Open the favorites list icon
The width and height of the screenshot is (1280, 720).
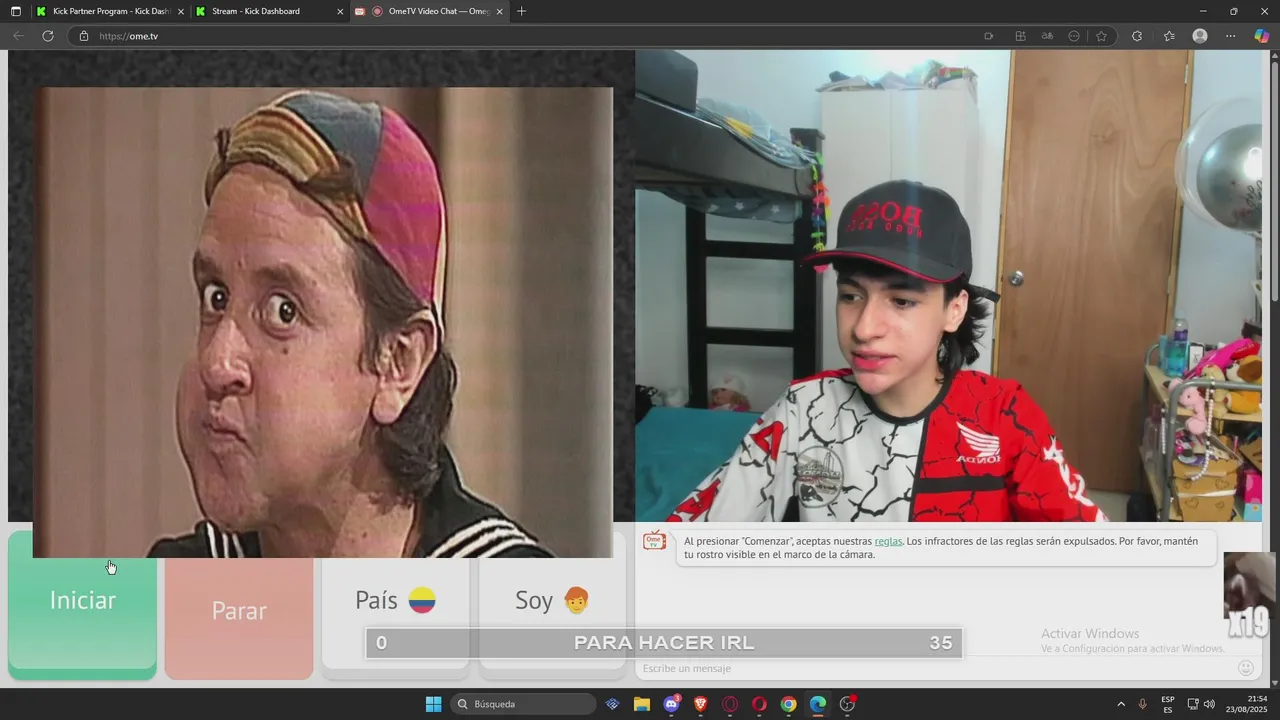pyautogui.click(x=1169, y=36)
